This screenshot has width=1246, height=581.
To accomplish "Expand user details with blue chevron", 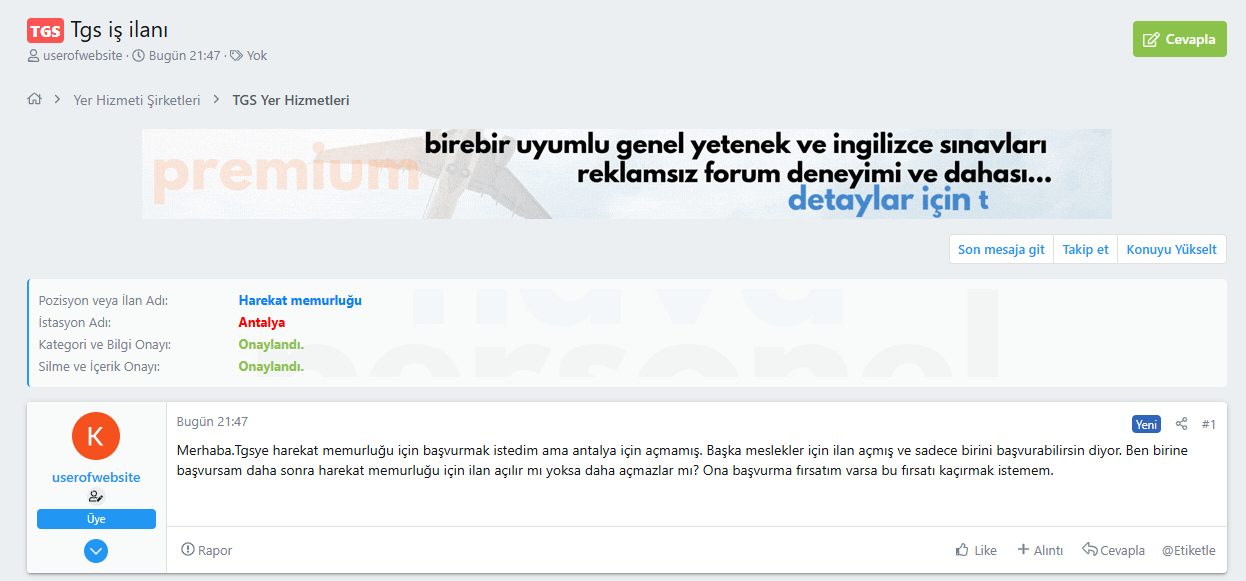I will 96,551.
